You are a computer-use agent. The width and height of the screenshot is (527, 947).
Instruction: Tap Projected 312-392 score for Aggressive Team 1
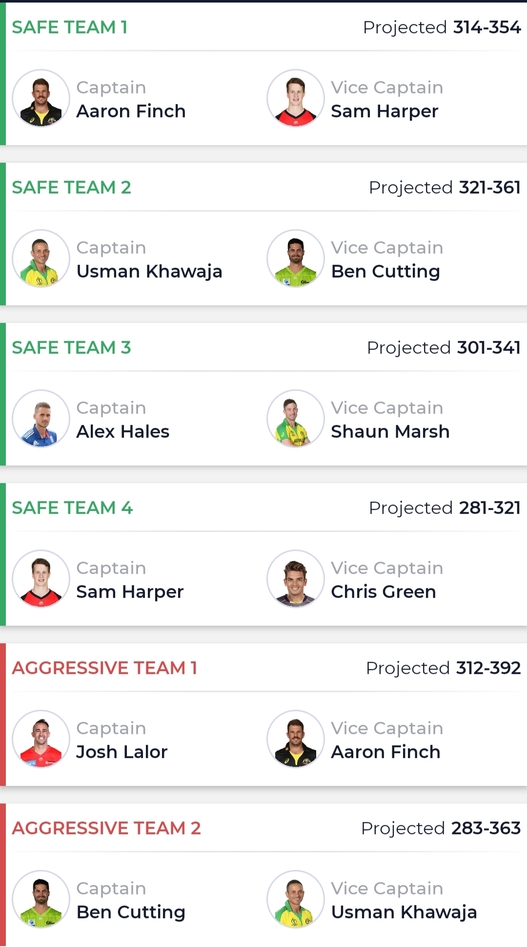pos(443,668)
